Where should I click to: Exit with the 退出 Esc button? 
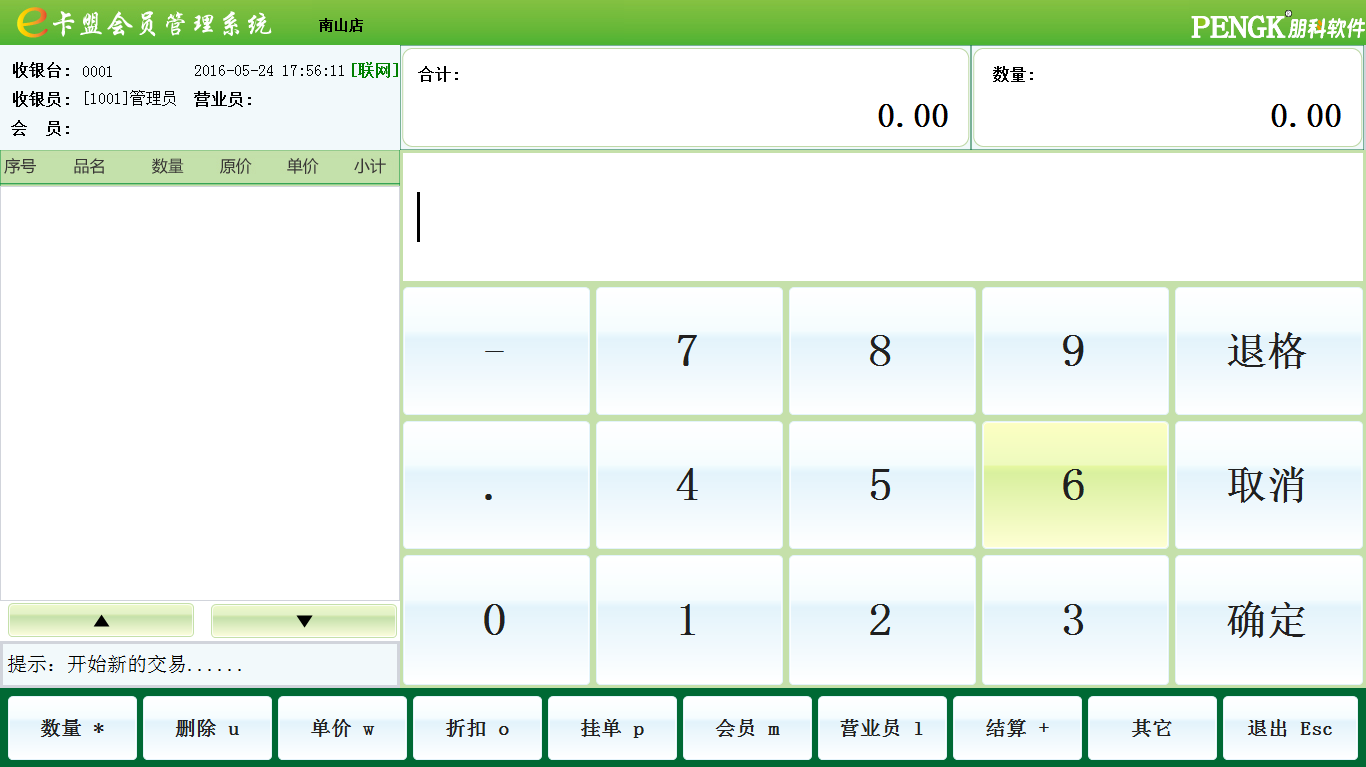[1290, 728]
